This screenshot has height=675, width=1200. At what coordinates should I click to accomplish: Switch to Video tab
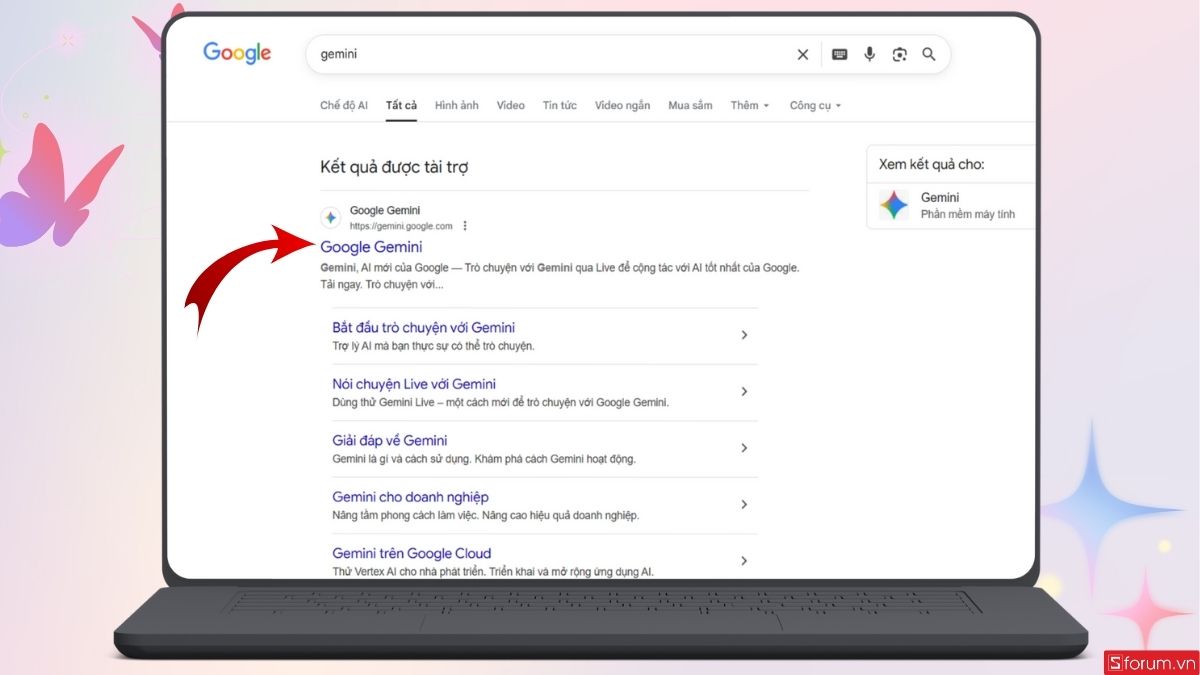(510, 105)
